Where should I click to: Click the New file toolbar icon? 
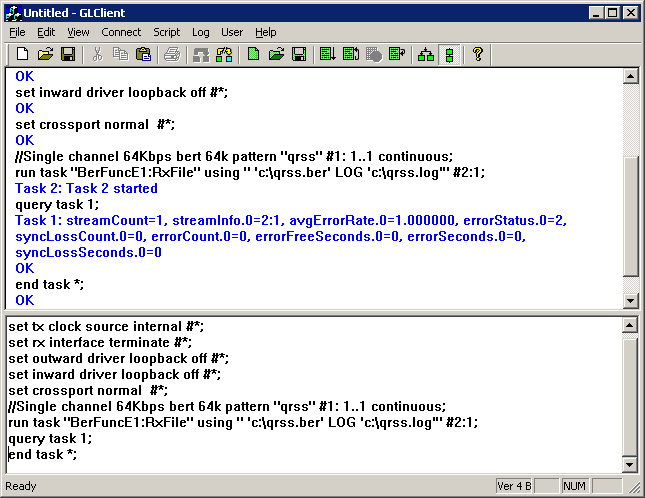coord(22,54)
